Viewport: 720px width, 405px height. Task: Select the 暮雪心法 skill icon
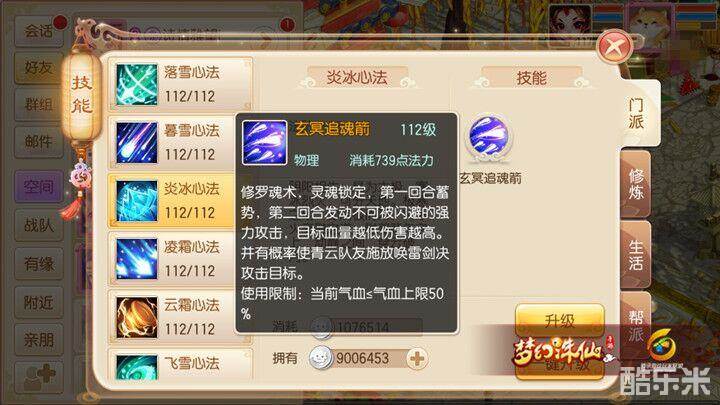(136, 142)
